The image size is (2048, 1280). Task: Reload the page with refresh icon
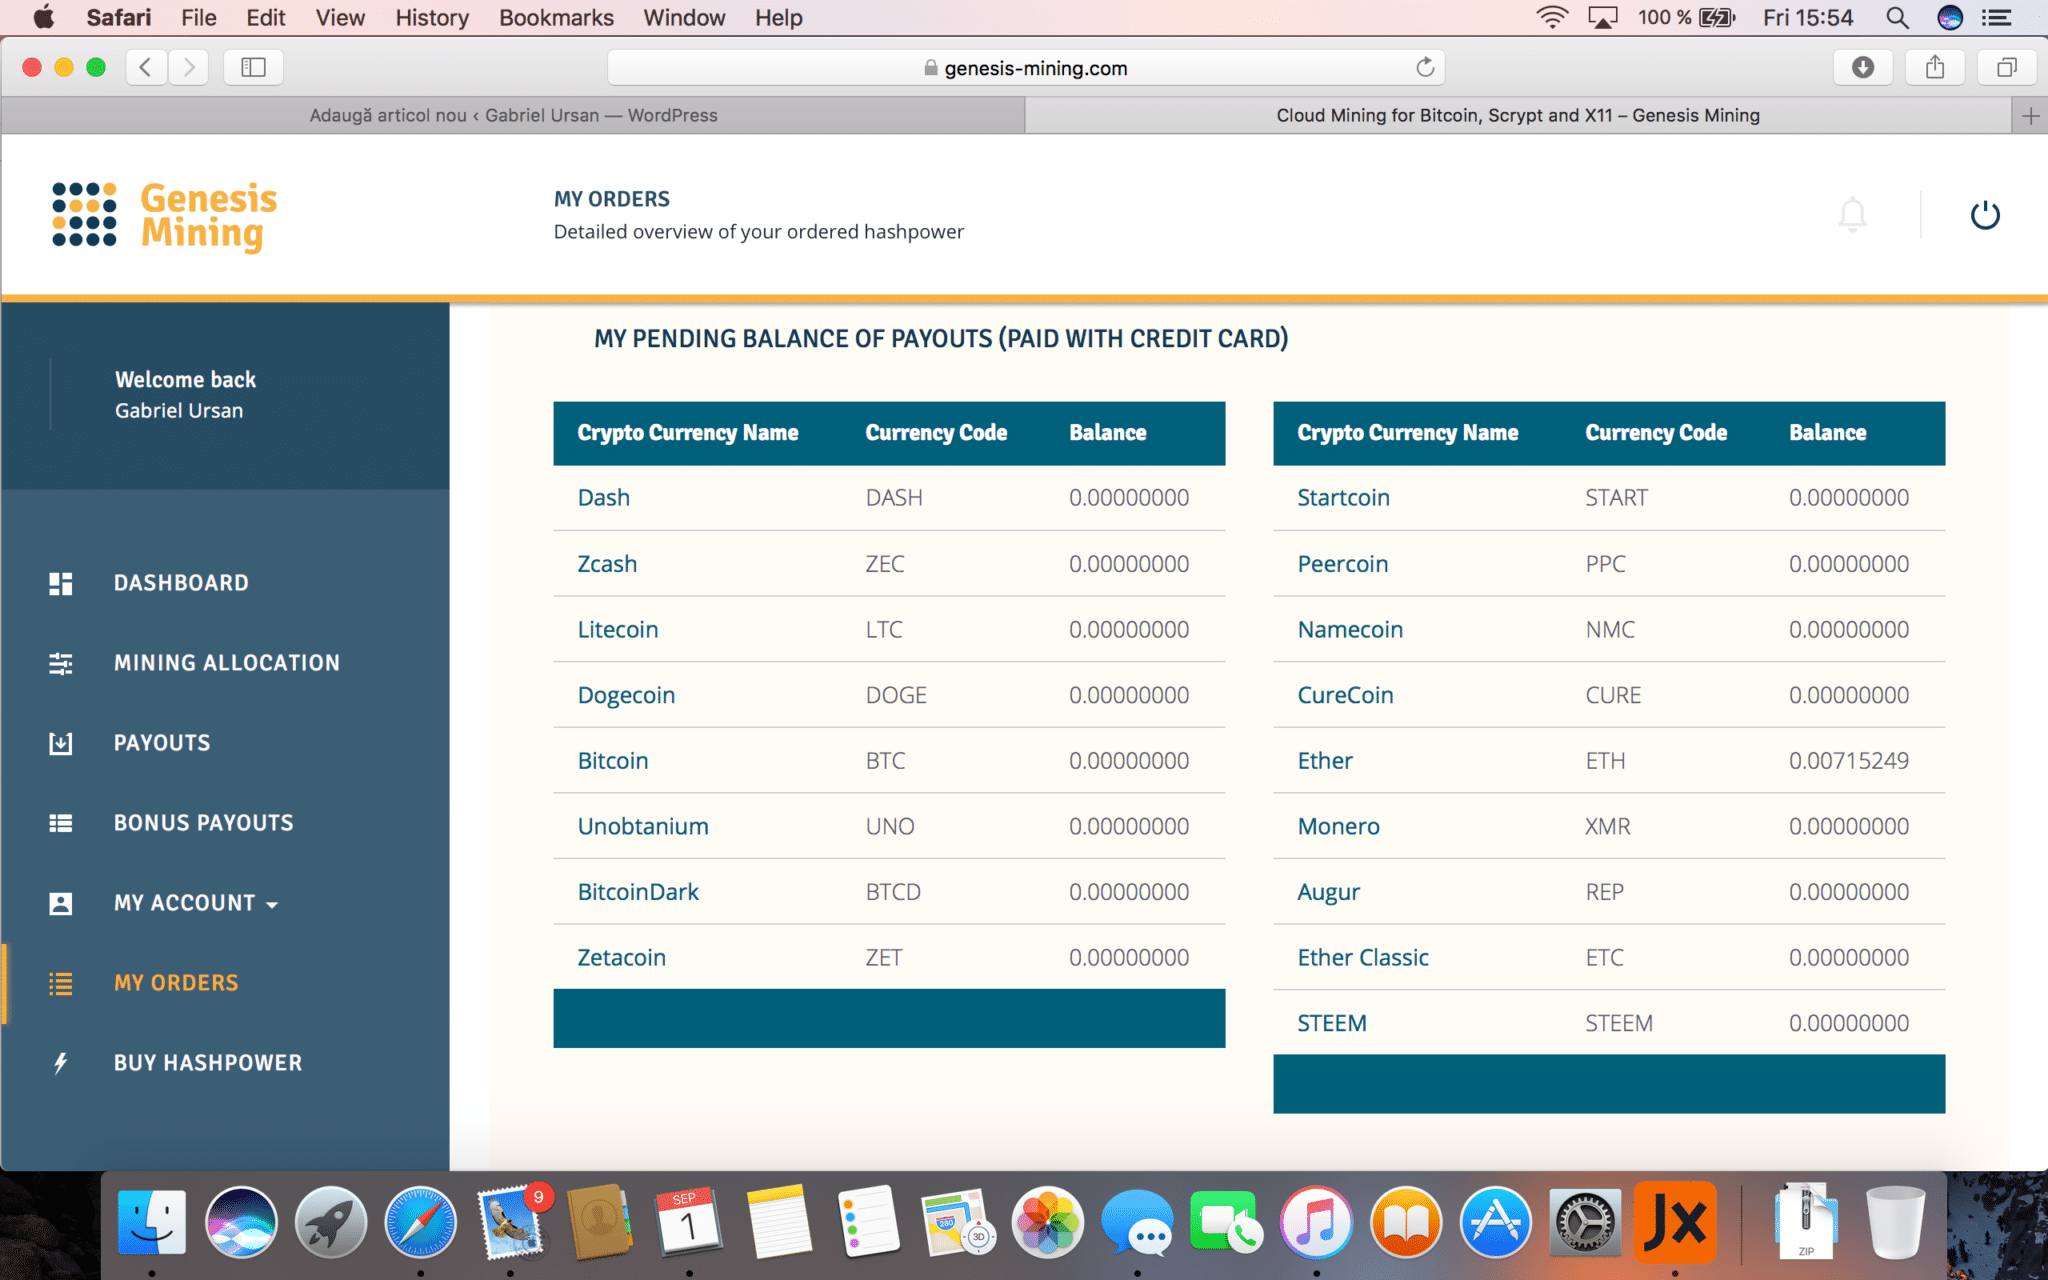1425,67
